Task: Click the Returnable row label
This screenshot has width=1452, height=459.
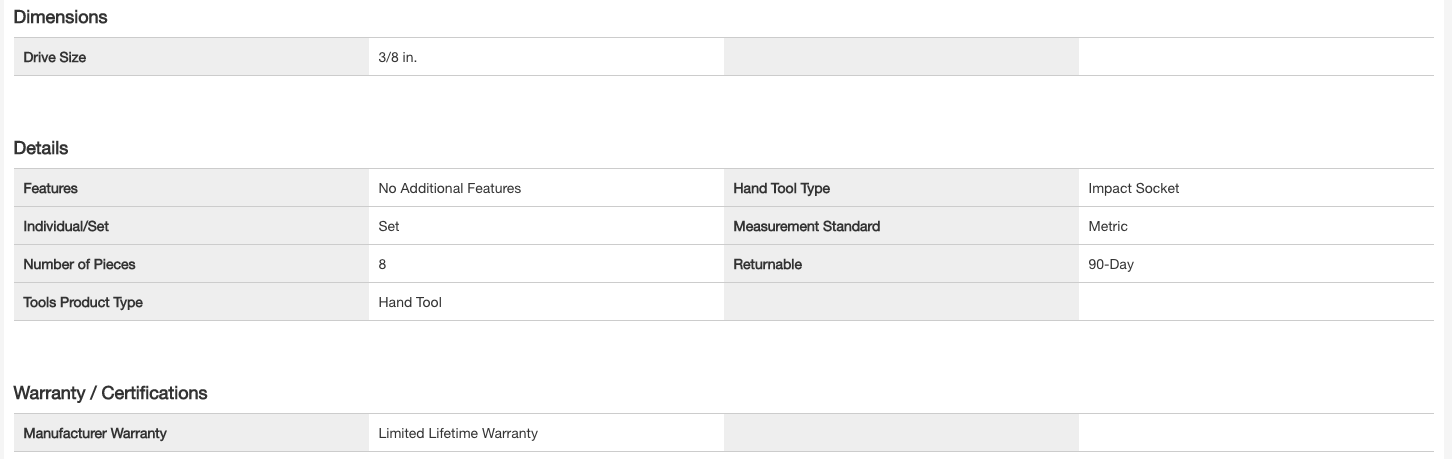Action: [767, 264]
